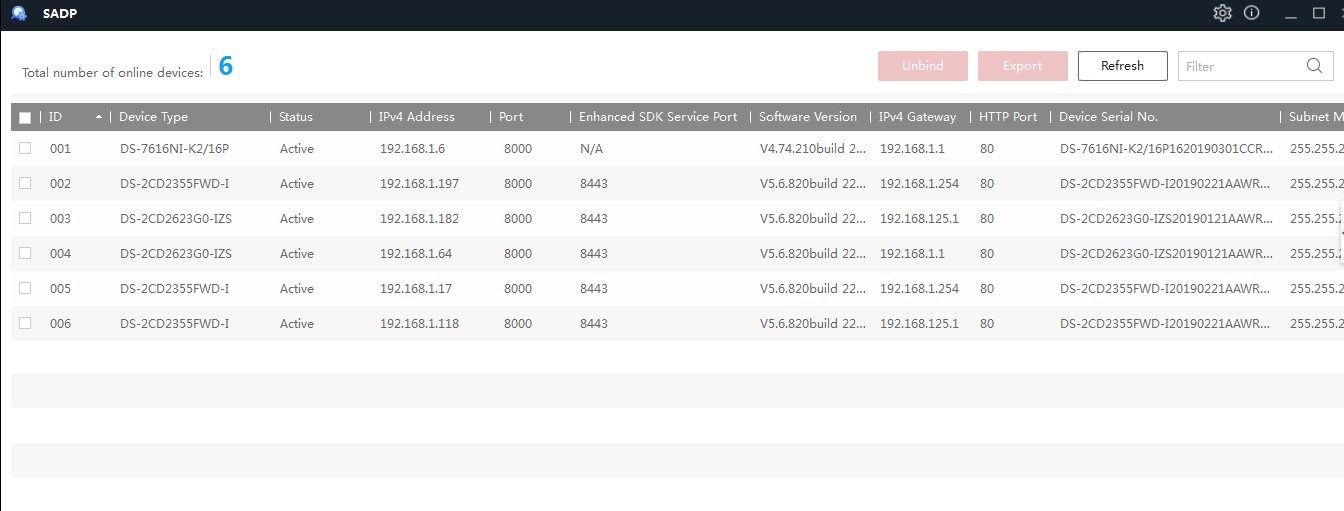Open the settings gear icon

pos(1222,13)
